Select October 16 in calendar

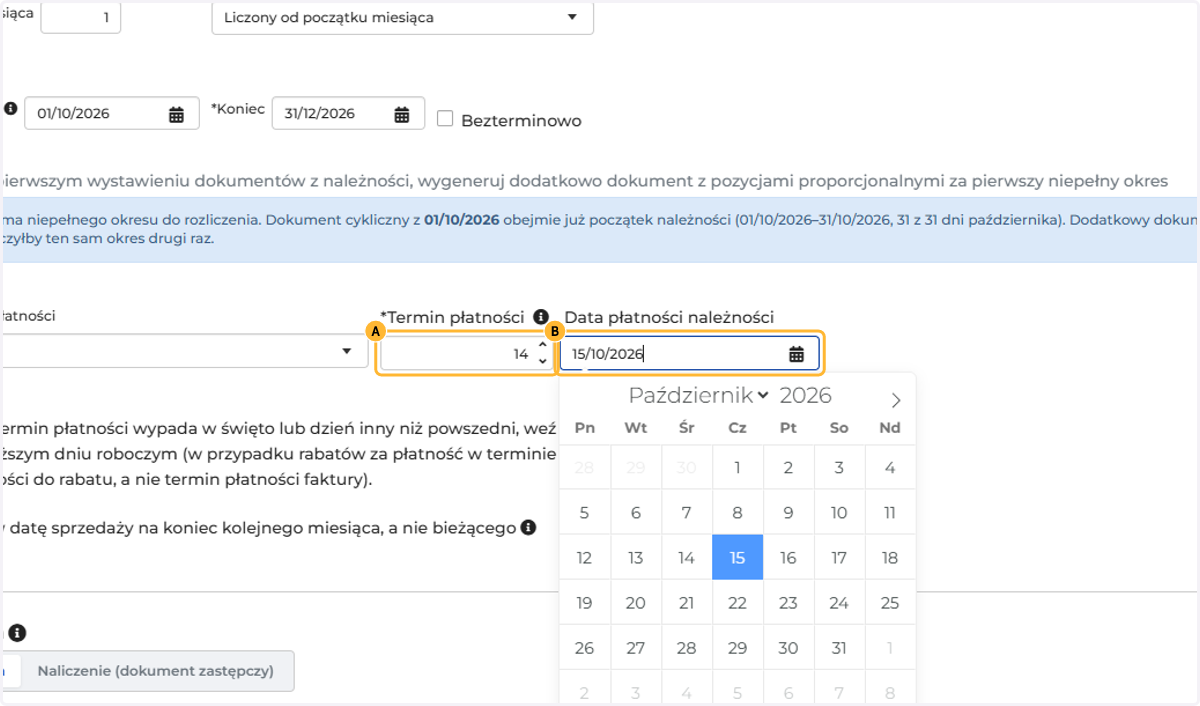tap(788, 557)
